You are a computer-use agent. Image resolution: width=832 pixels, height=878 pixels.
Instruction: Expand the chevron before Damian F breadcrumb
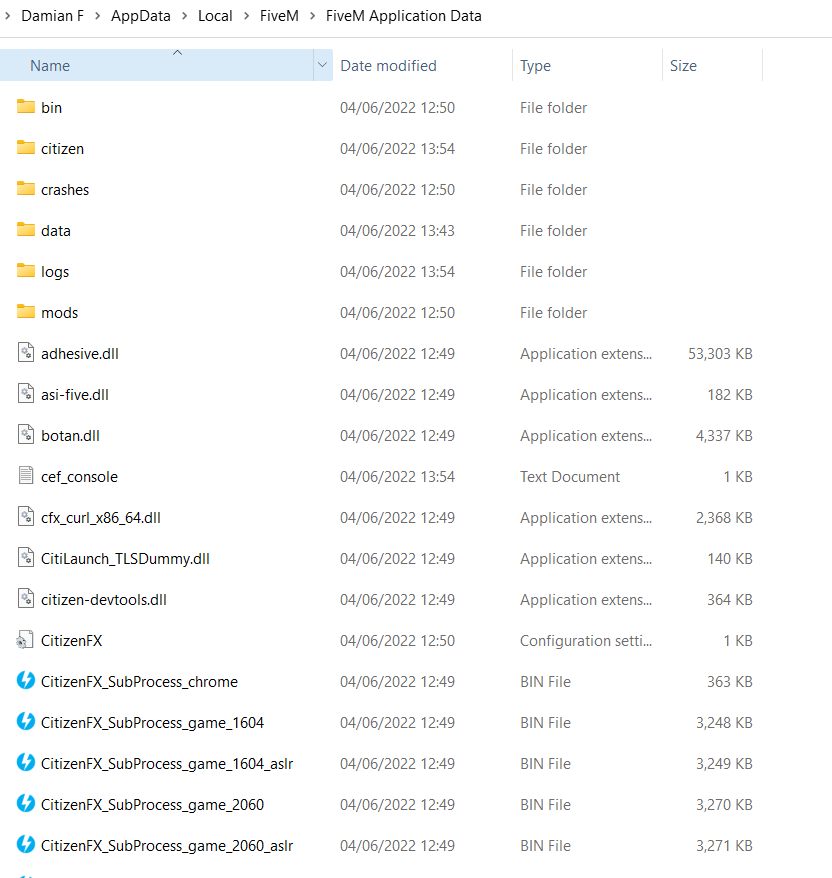7,16
